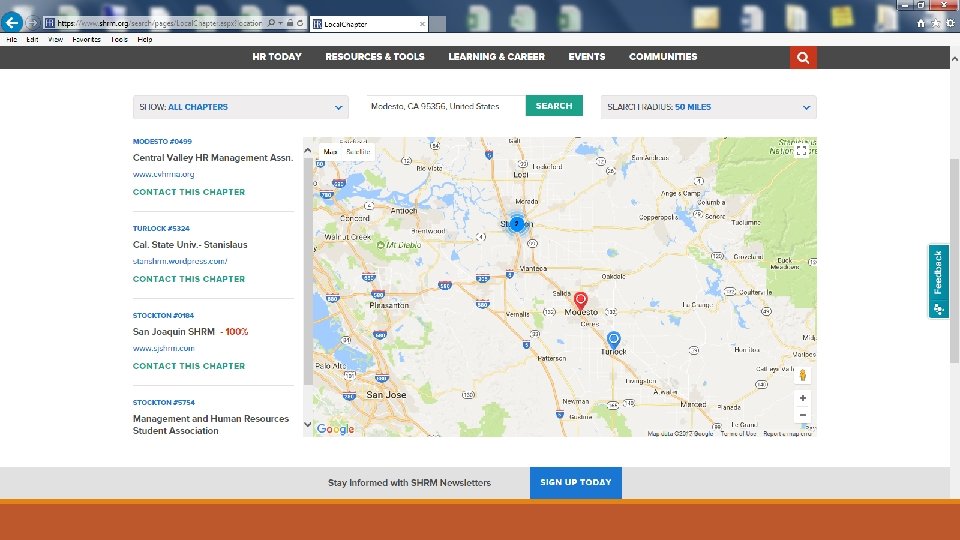
Task: Click the browser URL address field
Action: tap(159, 23)
